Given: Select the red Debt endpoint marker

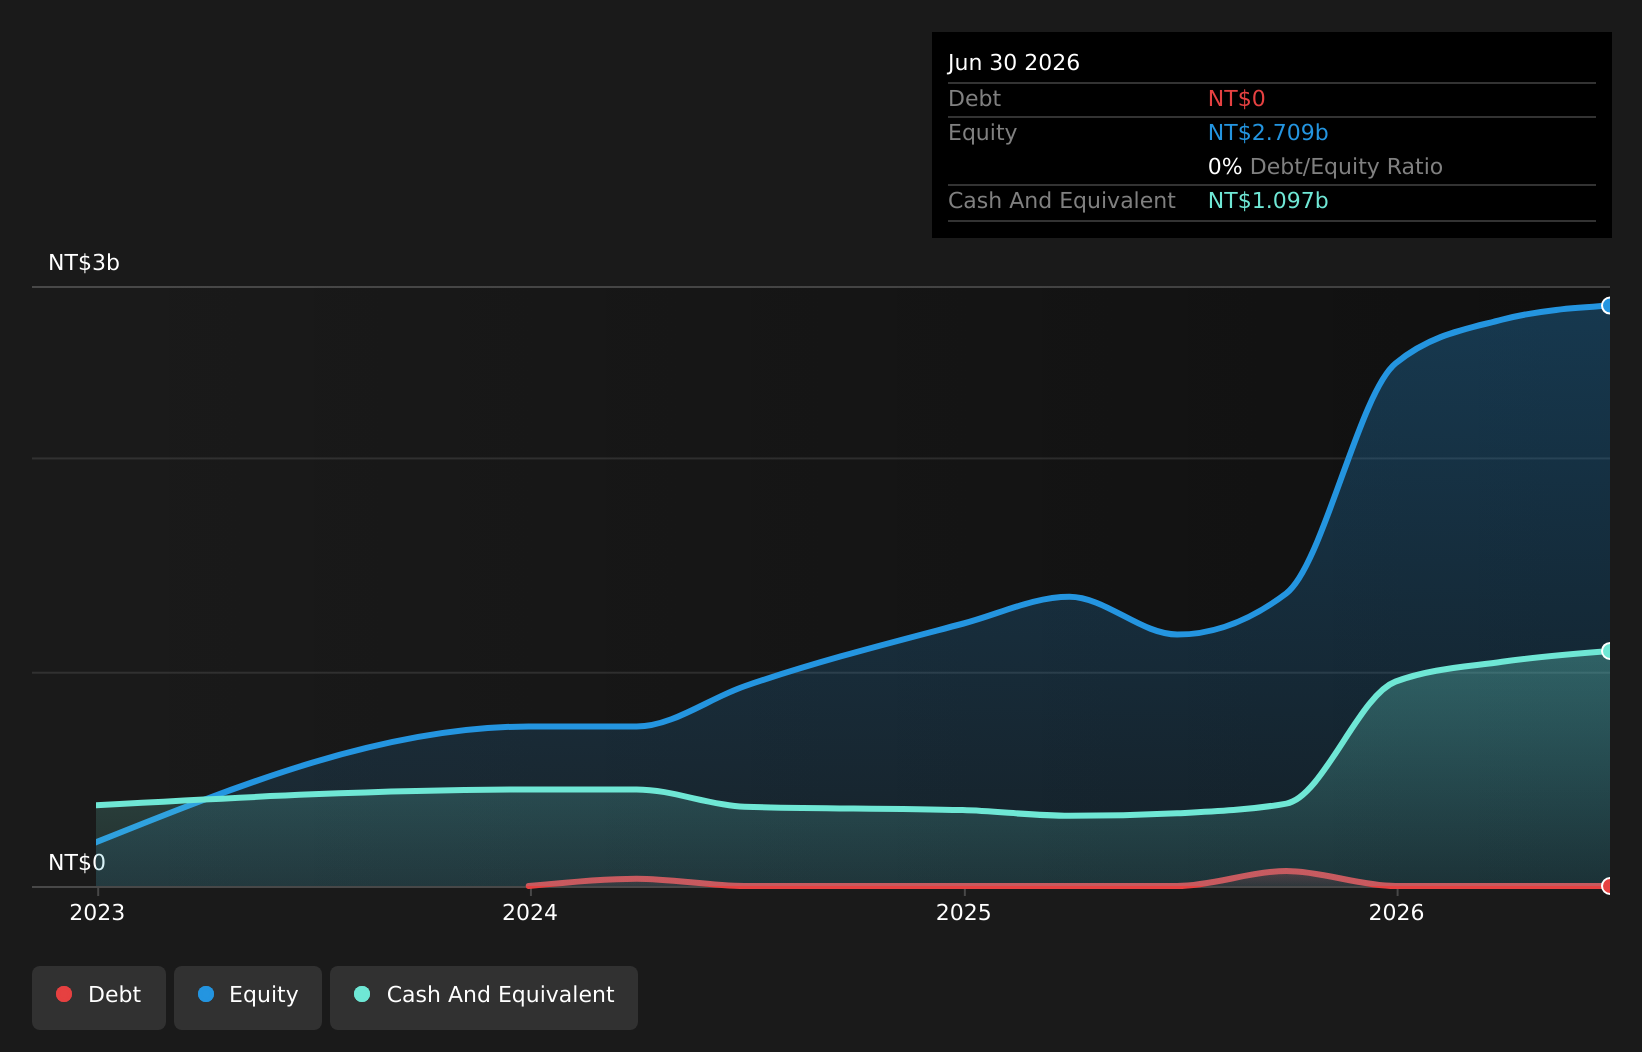Looking at the screenshot, I should pos(1608,886).
